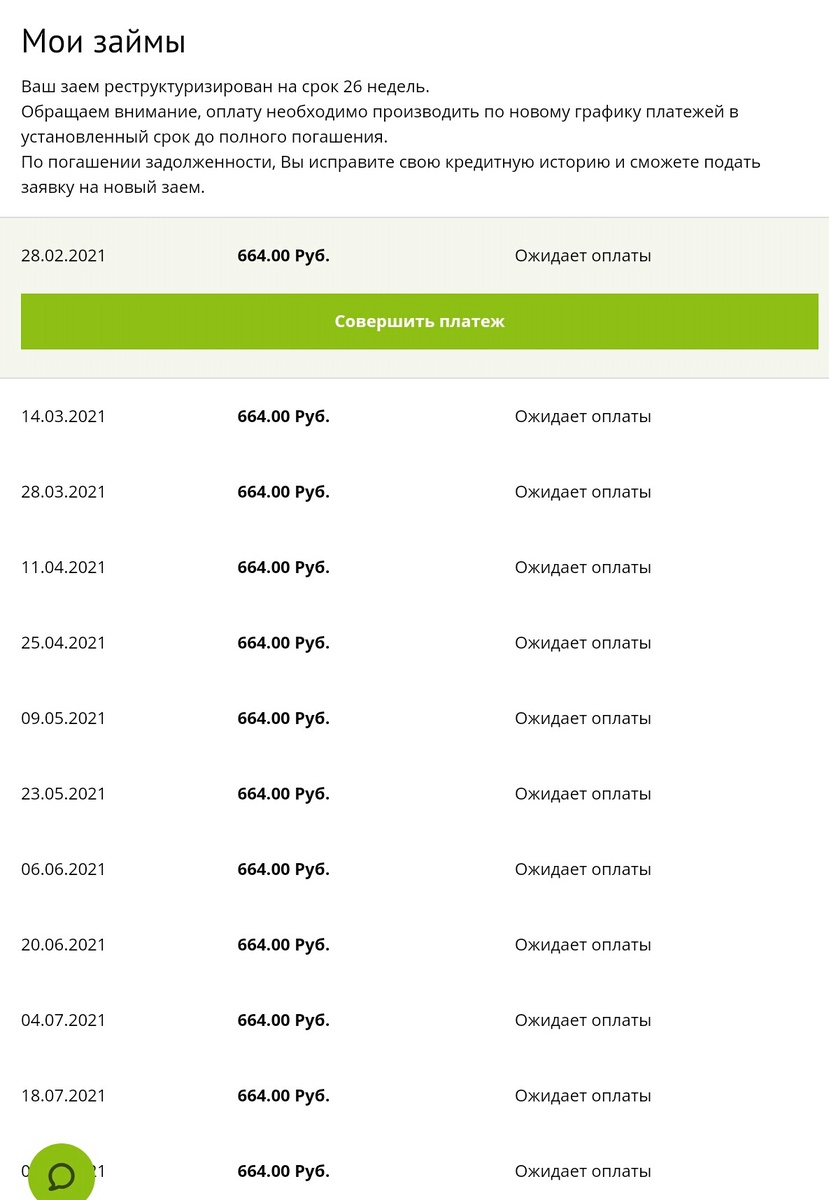Select the 28.02.2021 payment row
829x1200 pixels.
click(414, 256)
